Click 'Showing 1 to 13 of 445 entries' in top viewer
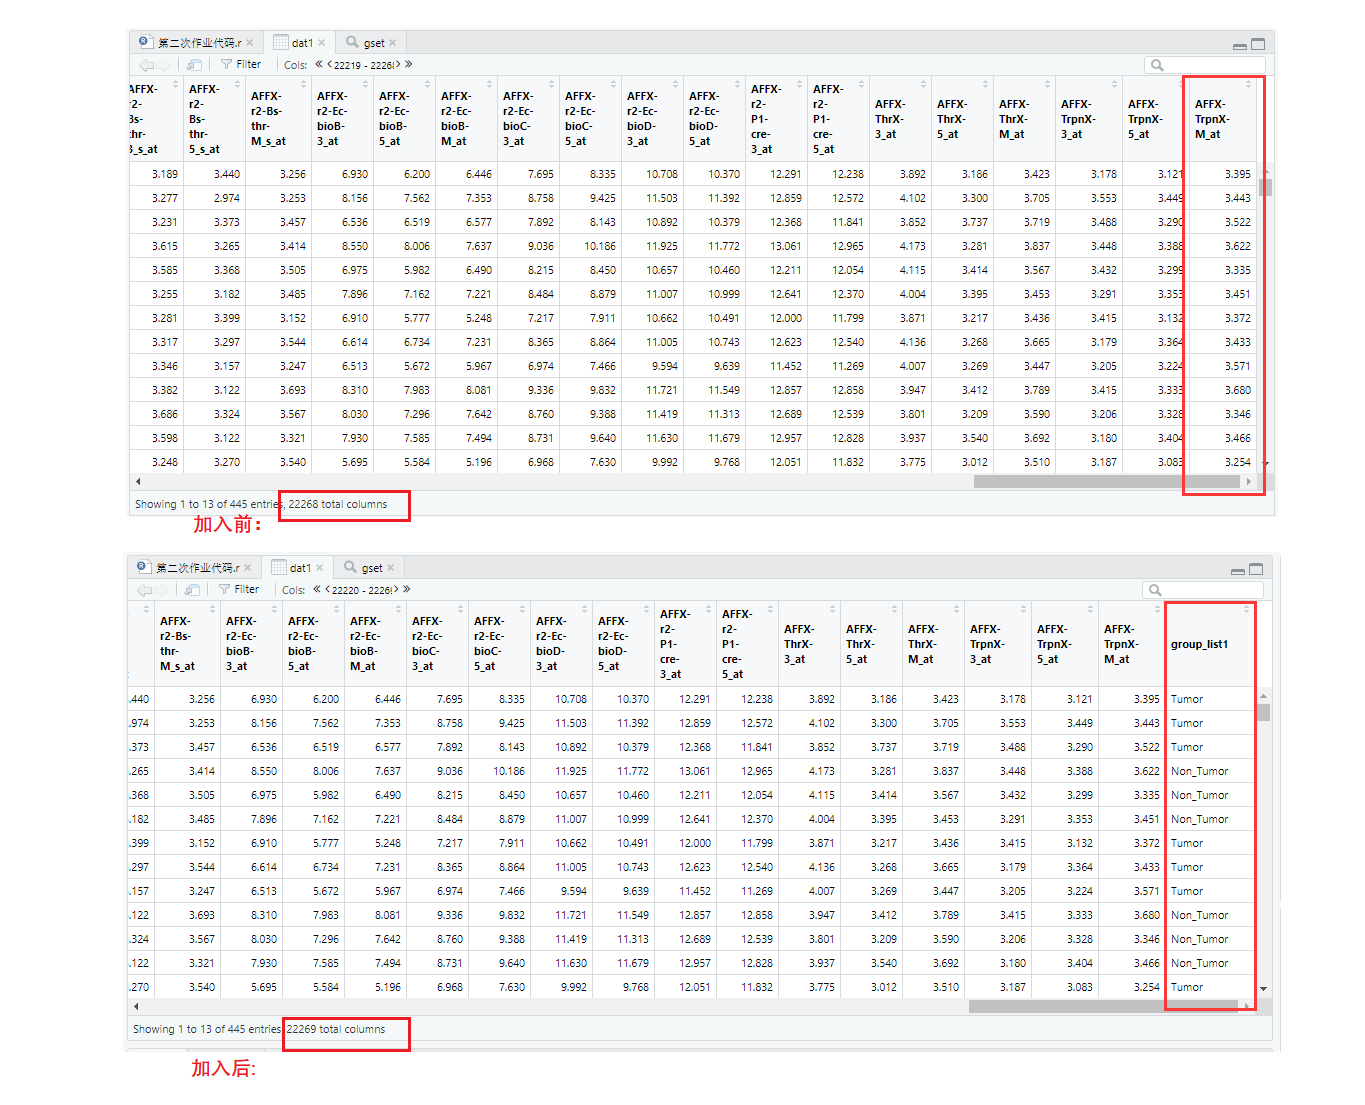Screen dimensions: 1365x1105 (x=208, y=504)
